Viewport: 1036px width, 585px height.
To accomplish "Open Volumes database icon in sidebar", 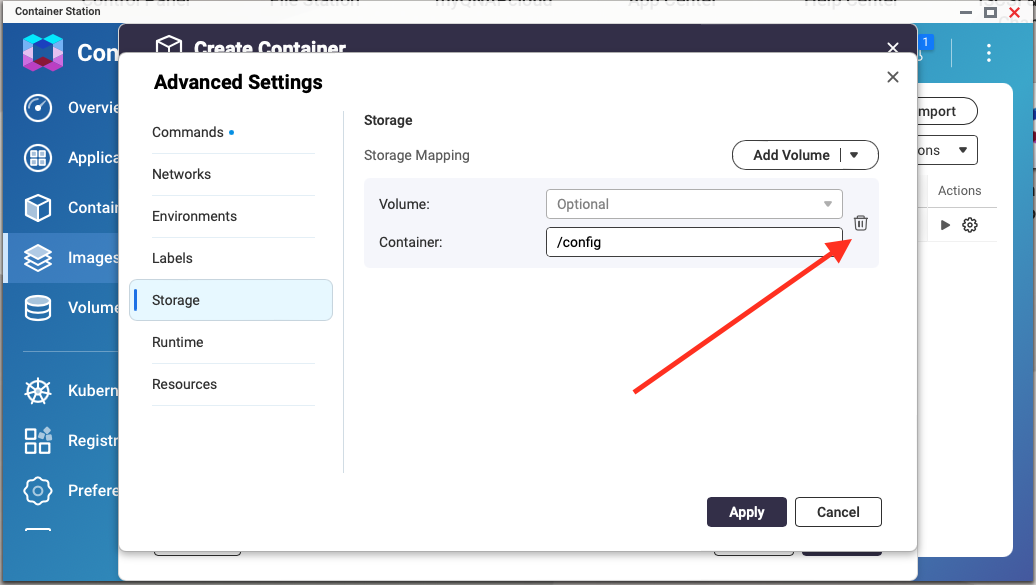I will coord(38,308).
